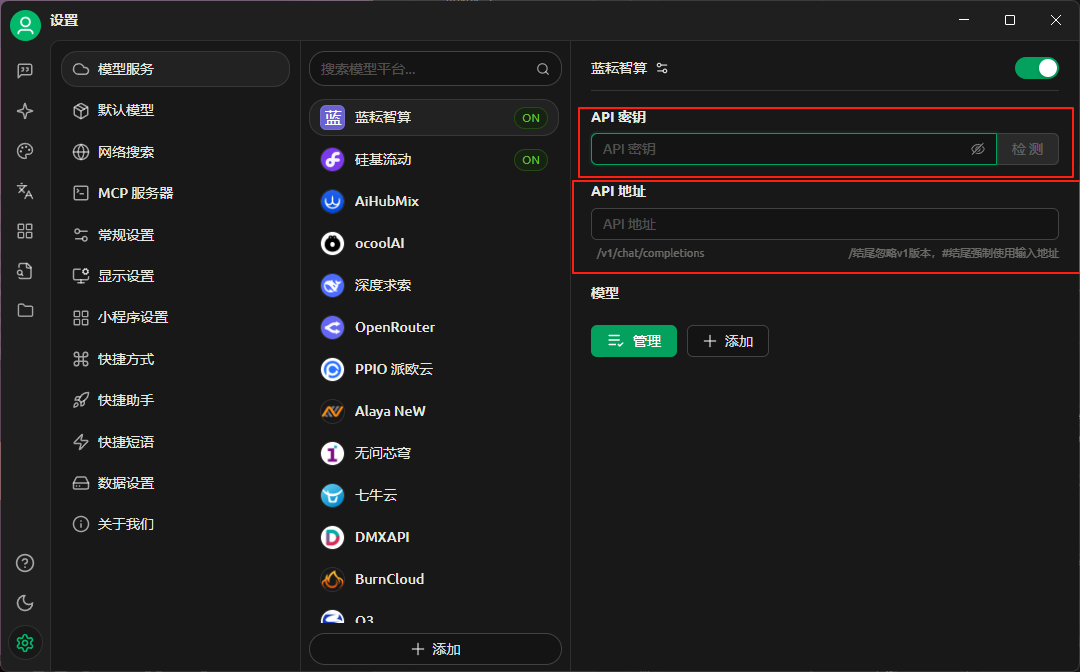1080x672 pixels.
Task: Open 快捷短语 settings section
Action: click(x=176, y=441)
